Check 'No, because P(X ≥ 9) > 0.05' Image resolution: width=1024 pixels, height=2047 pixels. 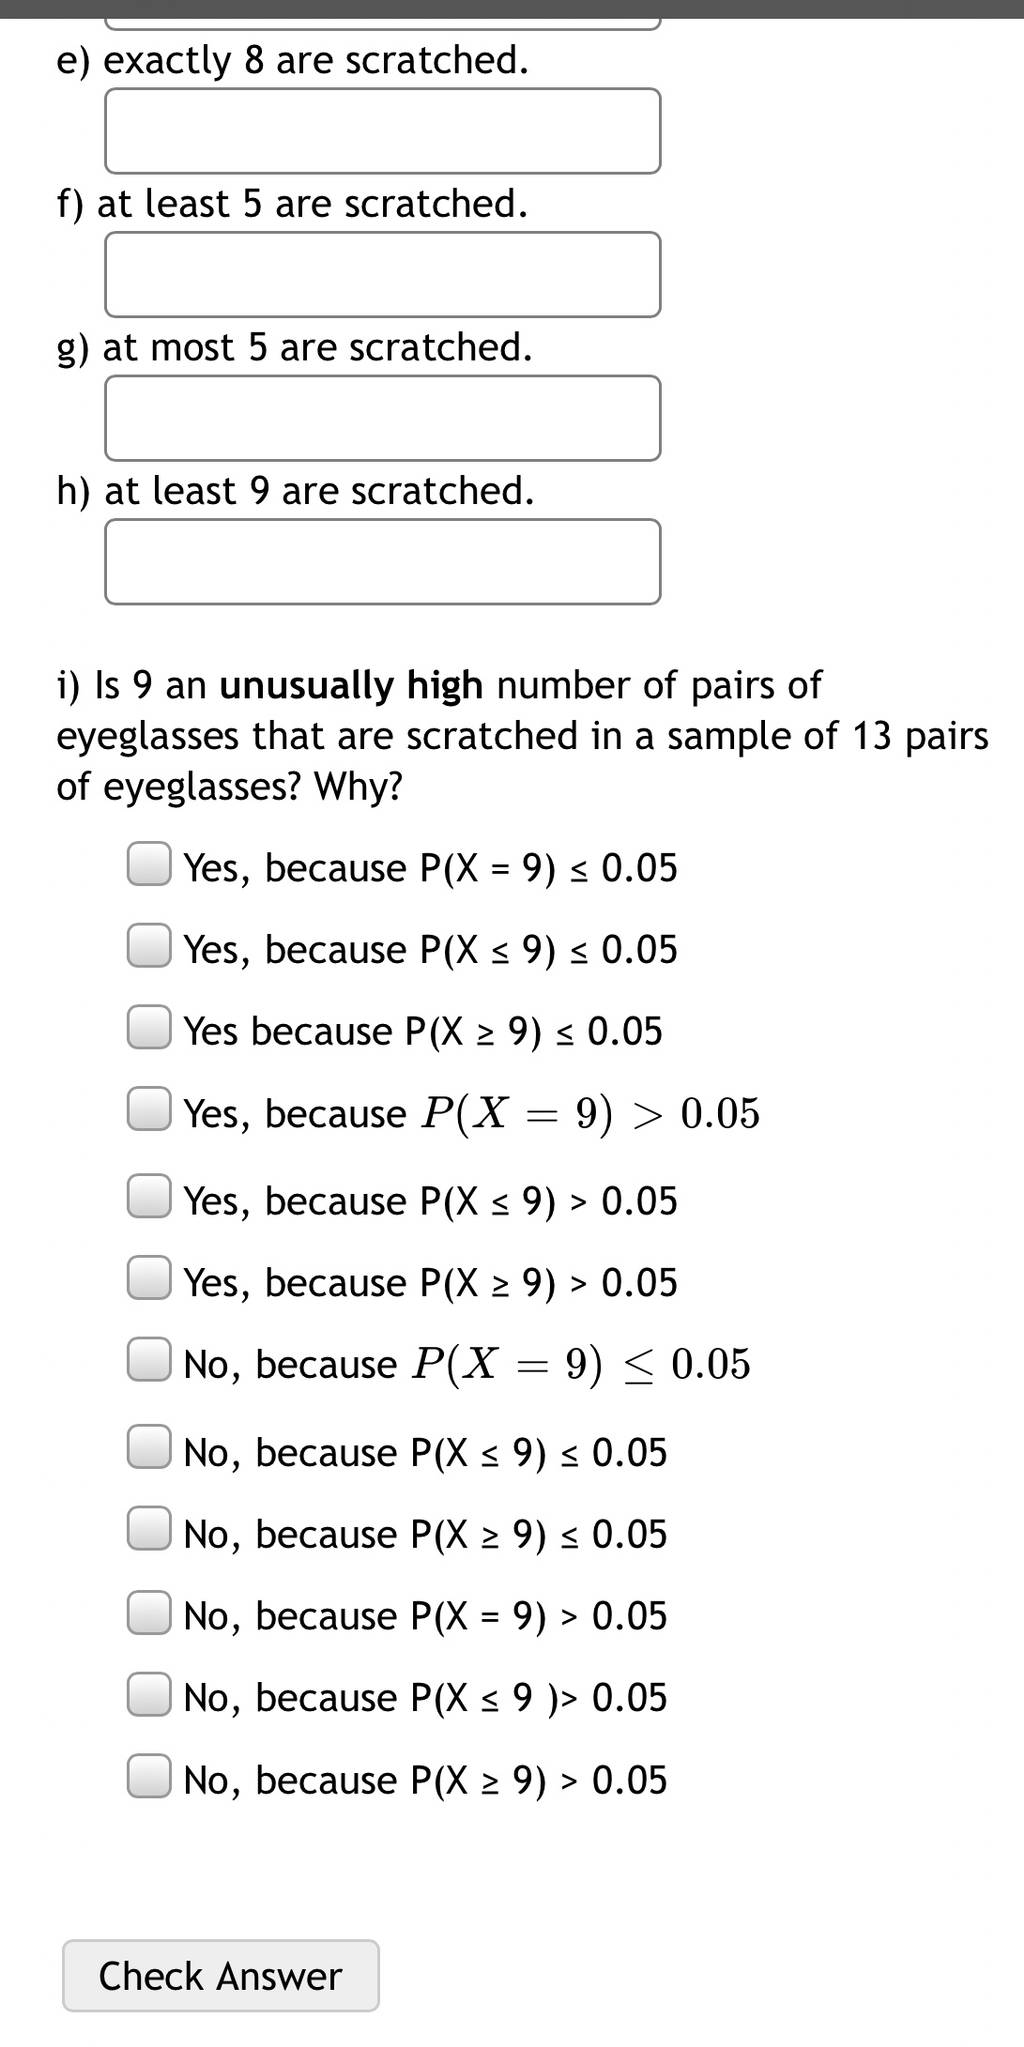click(x=149, y=1776)
